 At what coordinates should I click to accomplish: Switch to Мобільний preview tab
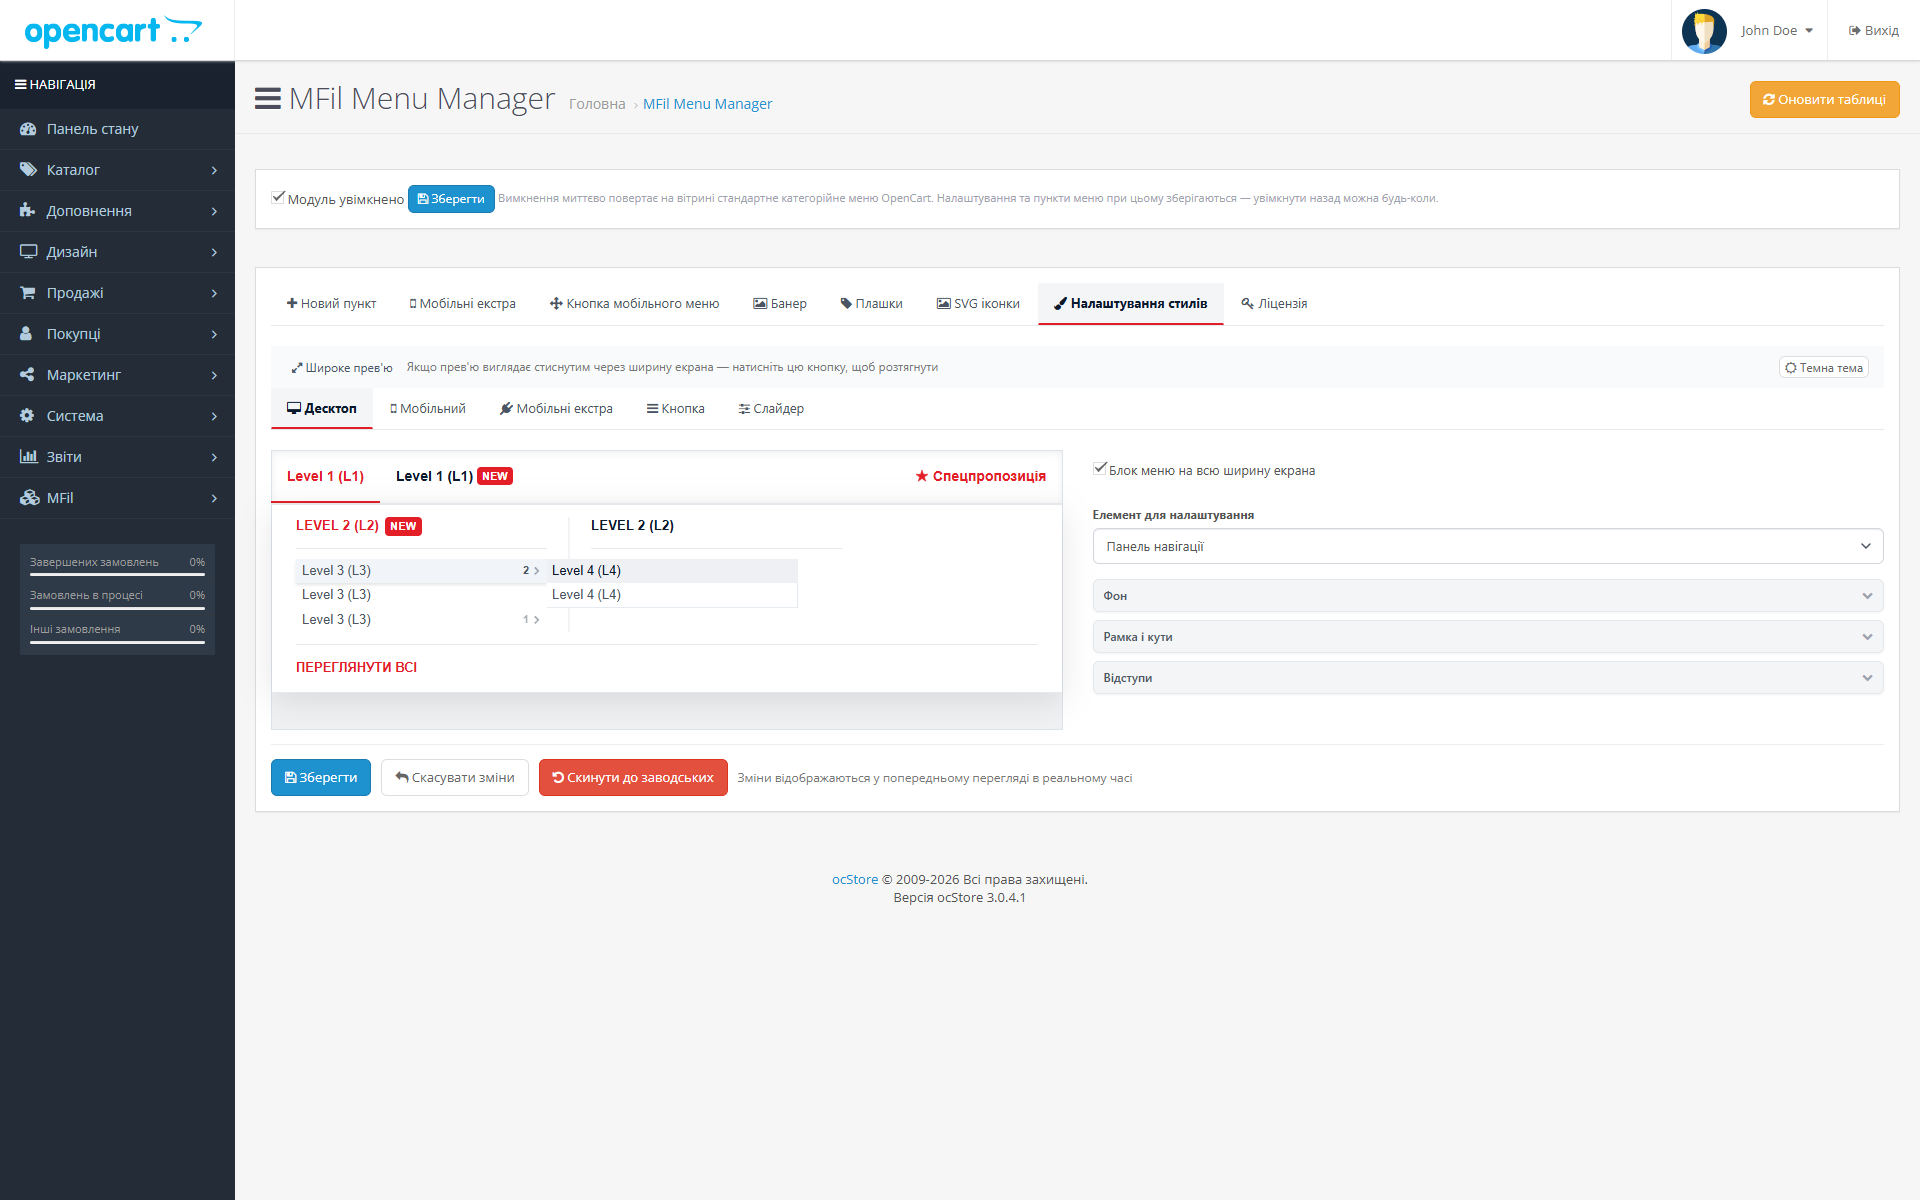point(427,409)
